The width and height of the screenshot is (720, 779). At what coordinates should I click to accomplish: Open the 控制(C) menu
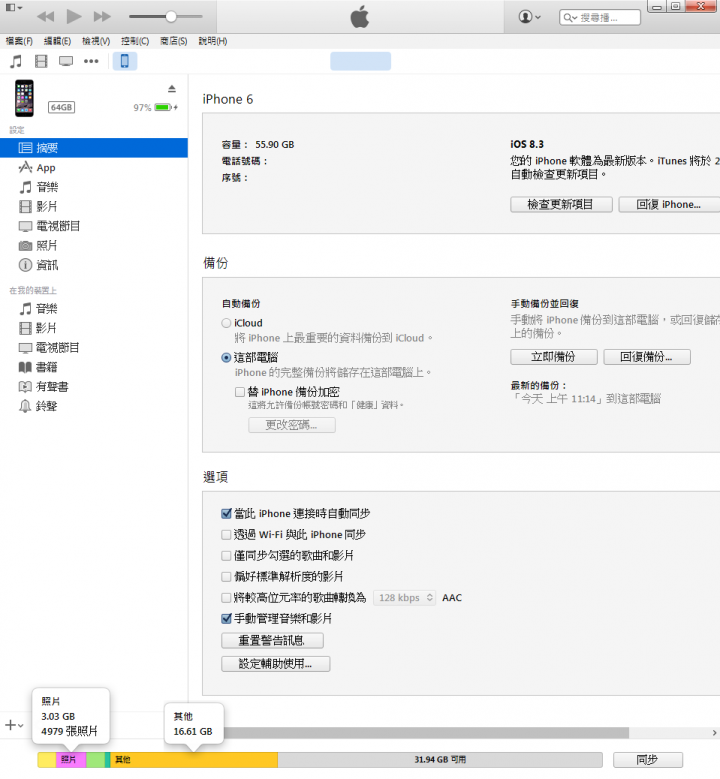[135, 41]
